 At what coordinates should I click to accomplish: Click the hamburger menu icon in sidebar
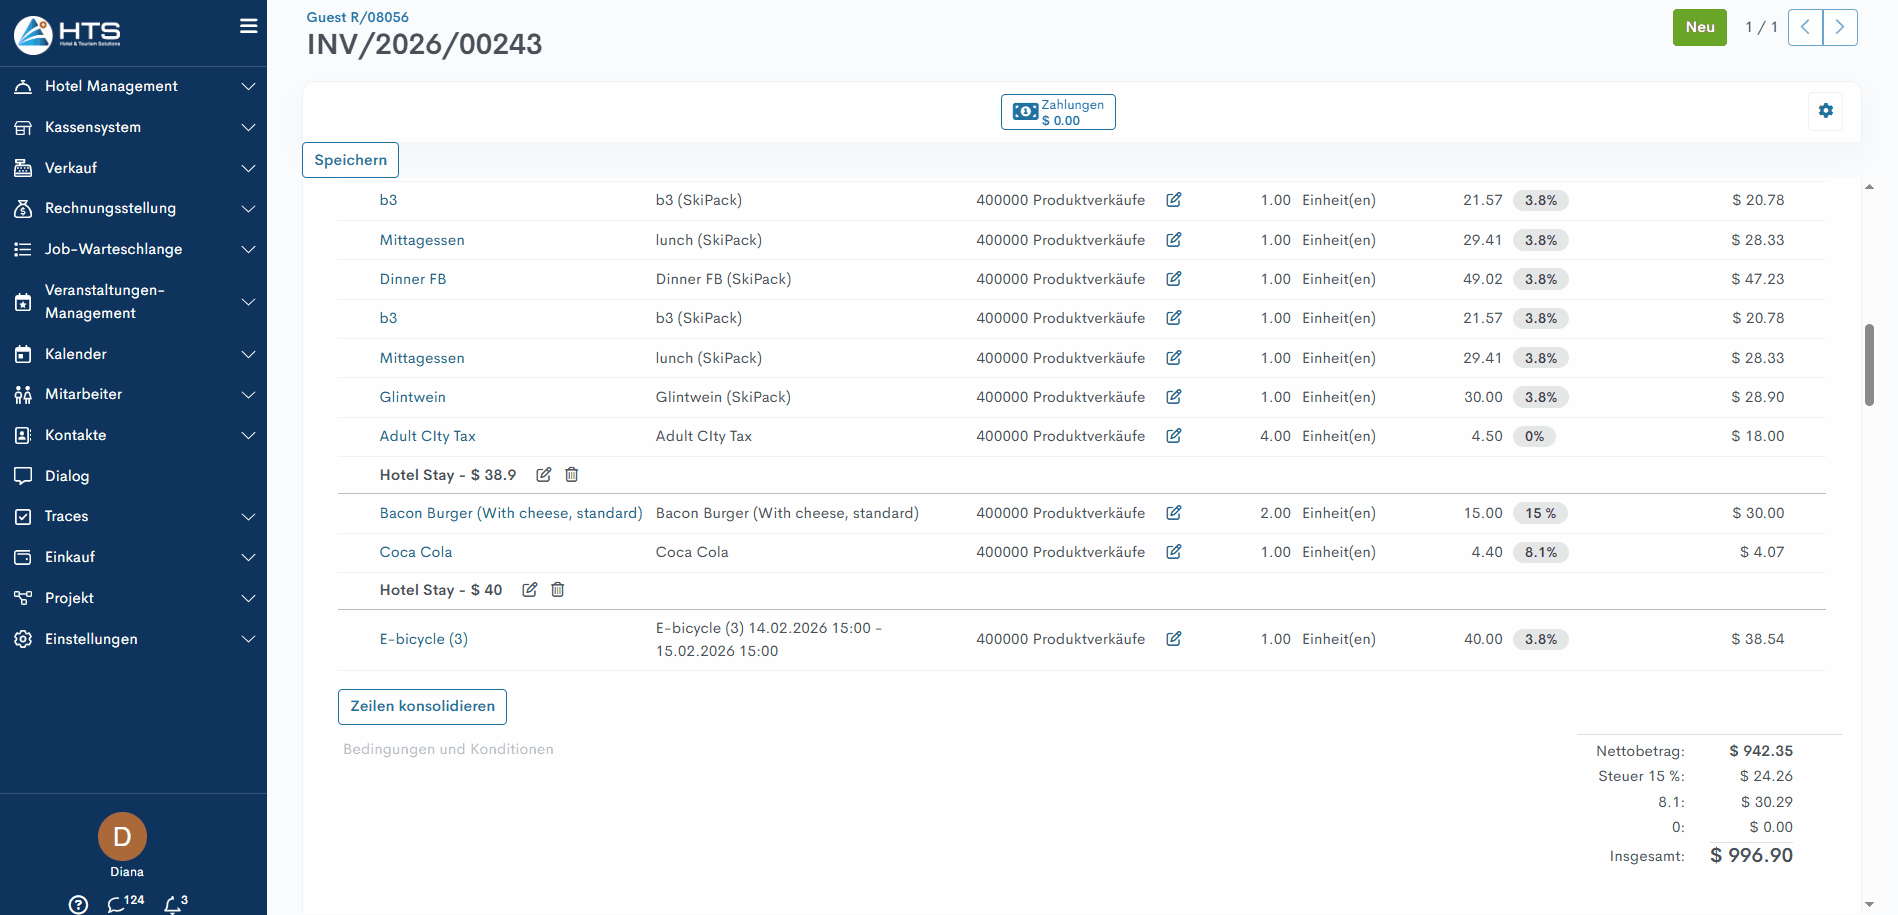(248, 26)
